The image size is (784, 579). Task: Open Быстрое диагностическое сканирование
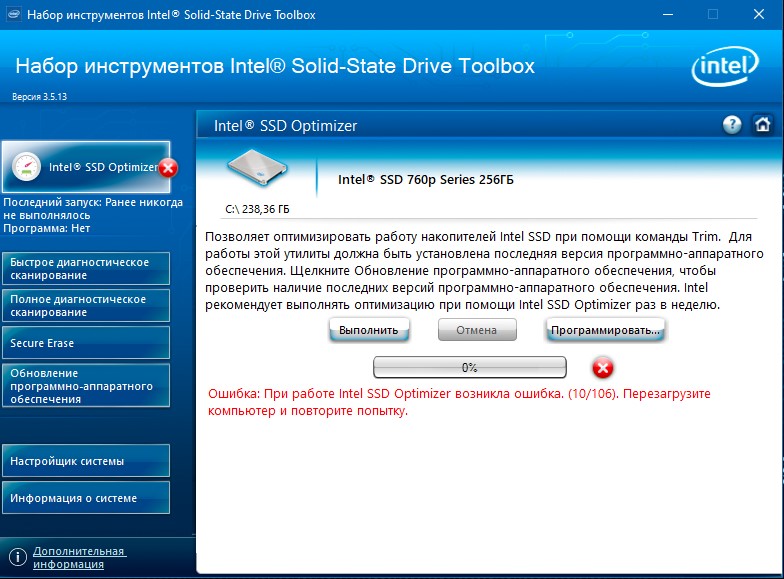[86, 268]
